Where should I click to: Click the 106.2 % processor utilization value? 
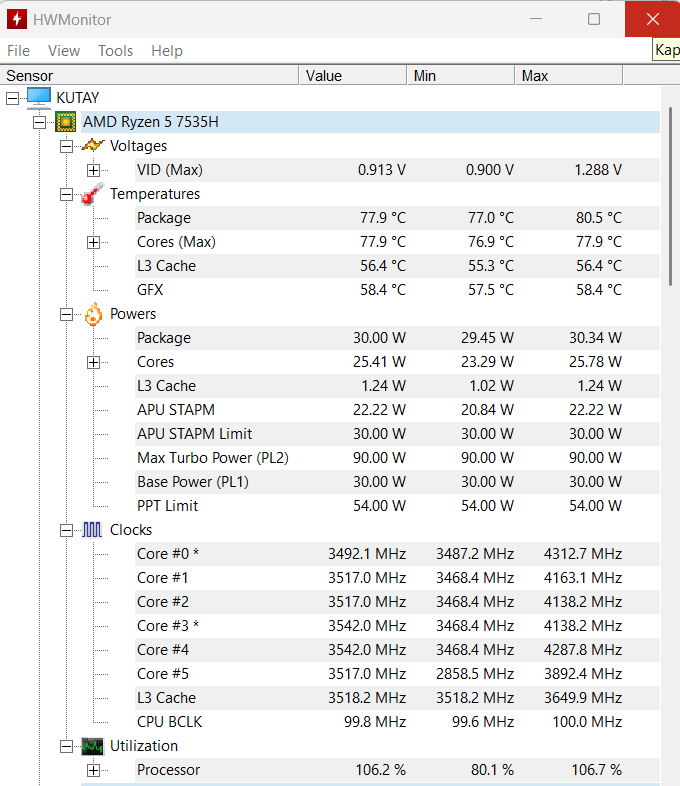pos(380,770)
